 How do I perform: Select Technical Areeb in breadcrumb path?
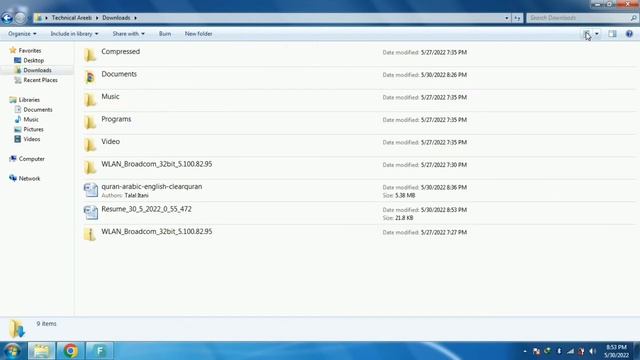[x=71, y=18]
